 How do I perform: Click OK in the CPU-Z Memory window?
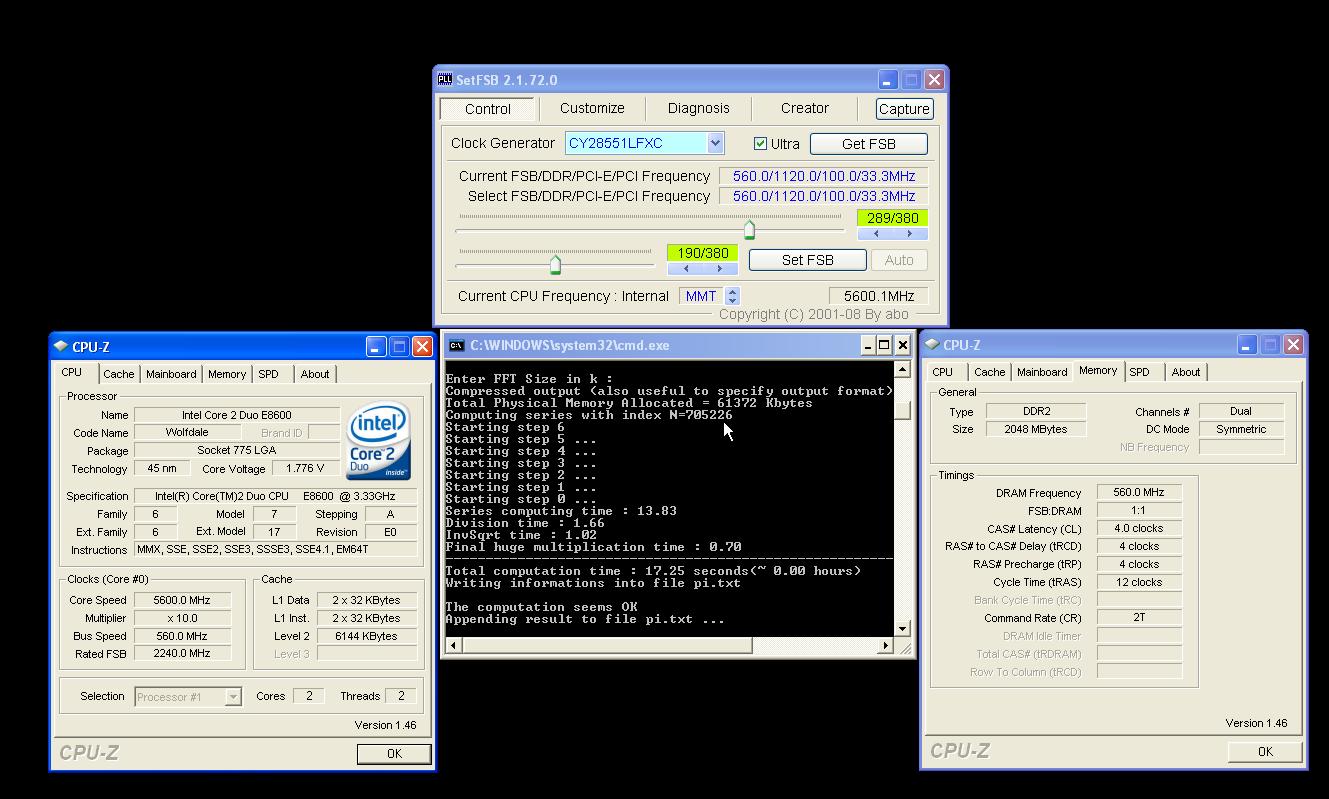1265,752
